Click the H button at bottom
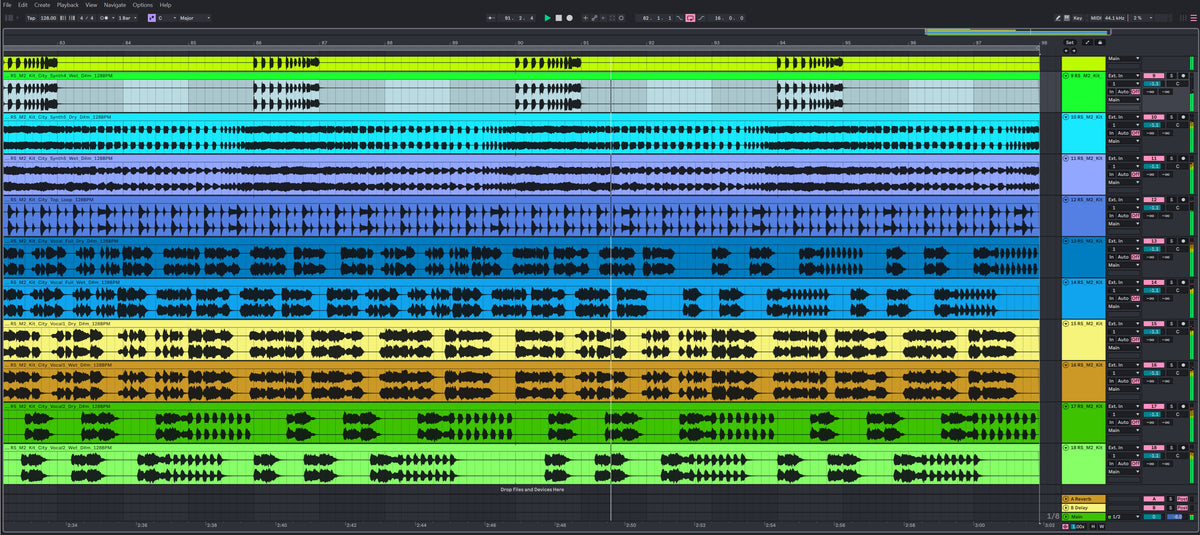1200x535 pixels. pyautogui.click(x=1093, y=526)
